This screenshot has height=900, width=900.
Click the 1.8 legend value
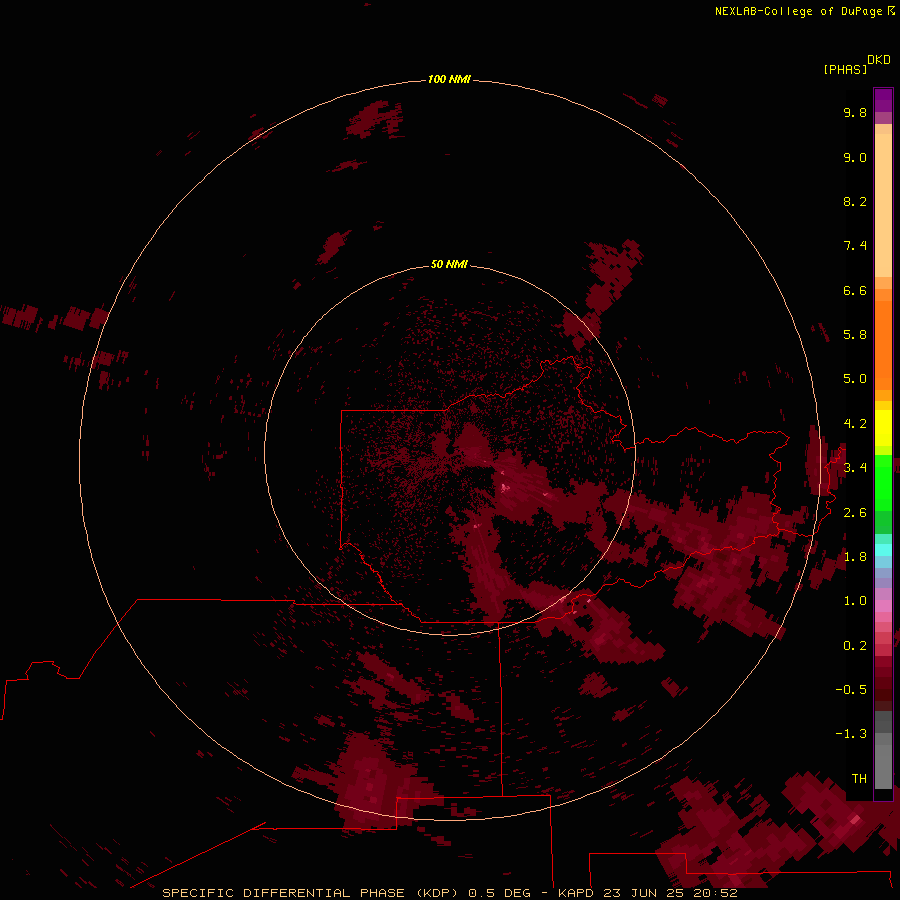click(x=855, y=557)
